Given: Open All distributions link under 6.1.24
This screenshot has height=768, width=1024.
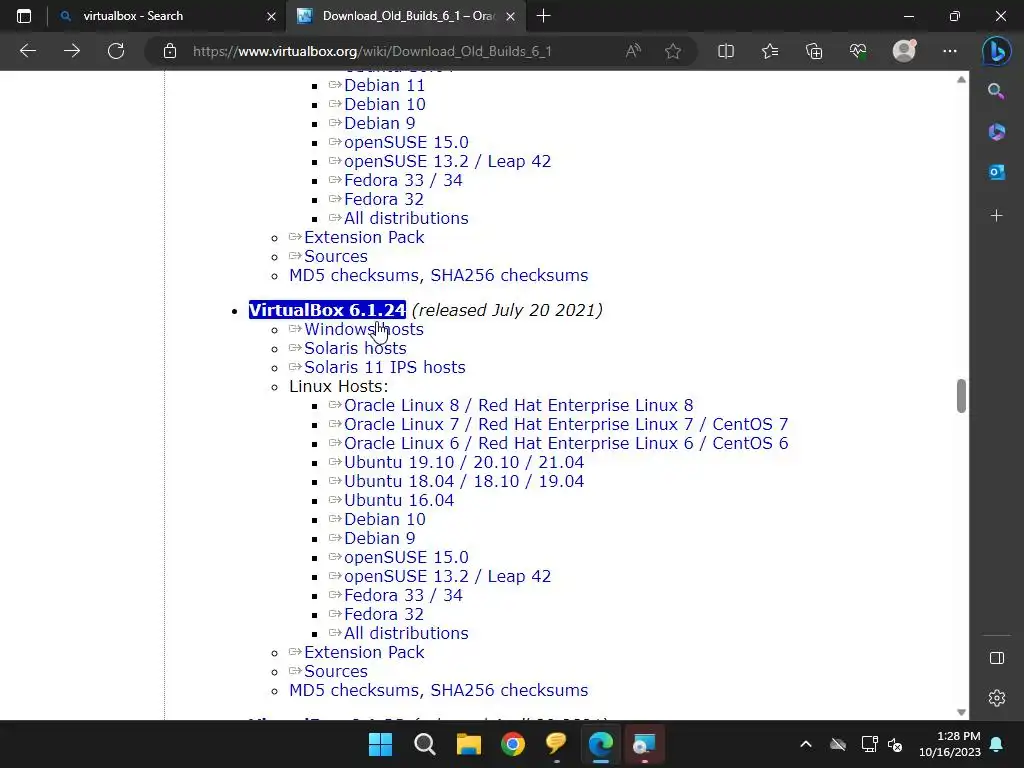Looking at the screenshot, I should tap(406, 633).
